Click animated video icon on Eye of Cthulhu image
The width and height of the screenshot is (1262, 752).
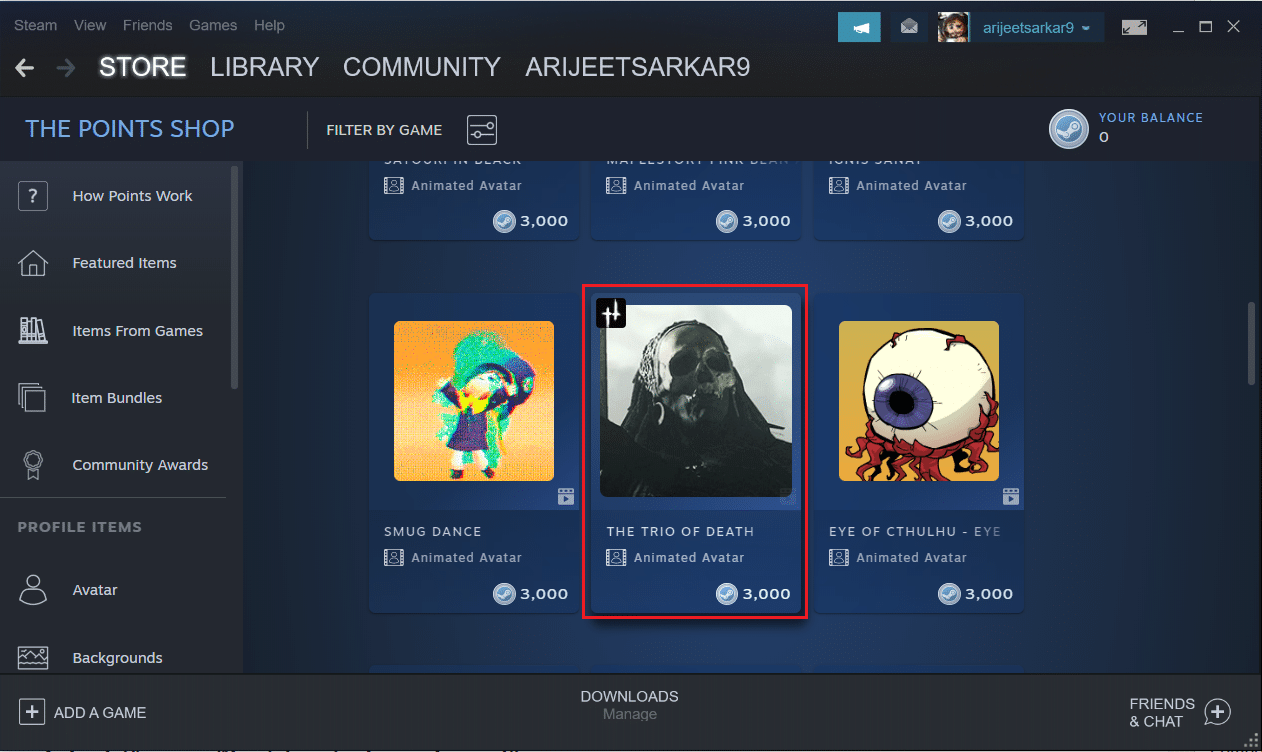pyautogui.click(x=1011, y=496)
